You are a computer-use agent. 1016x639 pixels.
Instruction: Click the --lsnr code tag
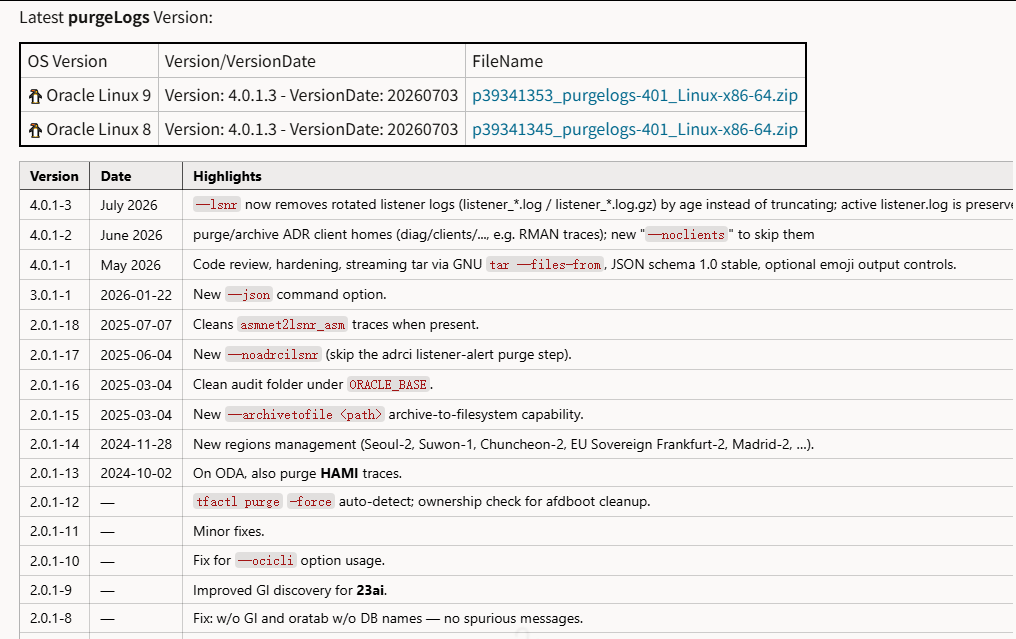point(217,204)
